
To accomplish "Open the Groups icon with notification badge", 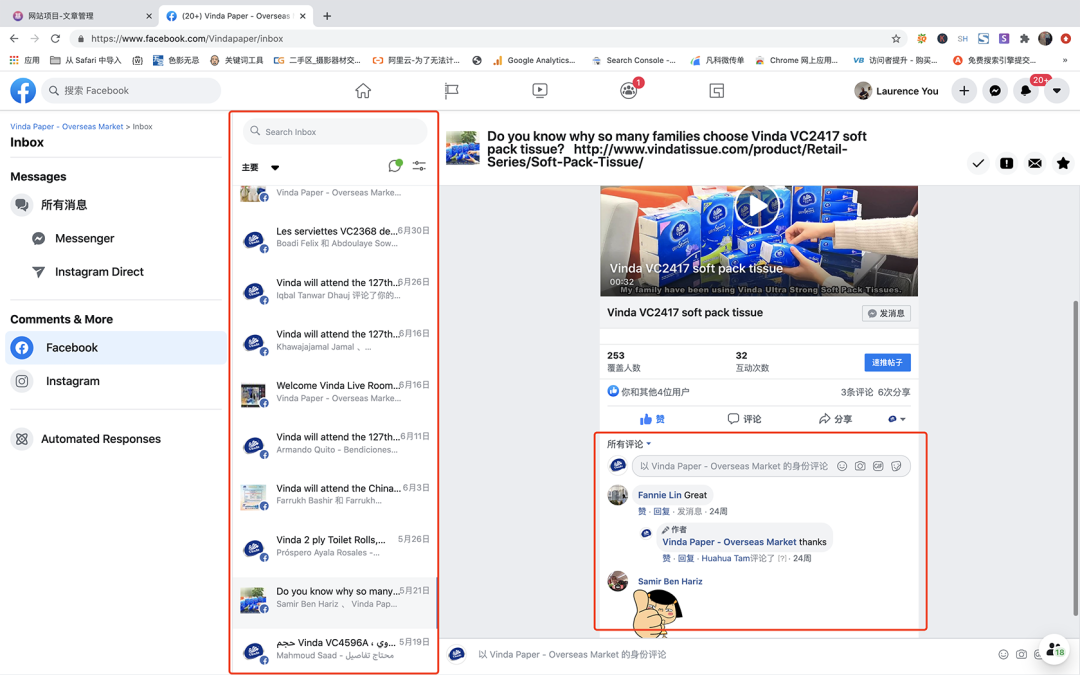I will click(x=629, y=90).
